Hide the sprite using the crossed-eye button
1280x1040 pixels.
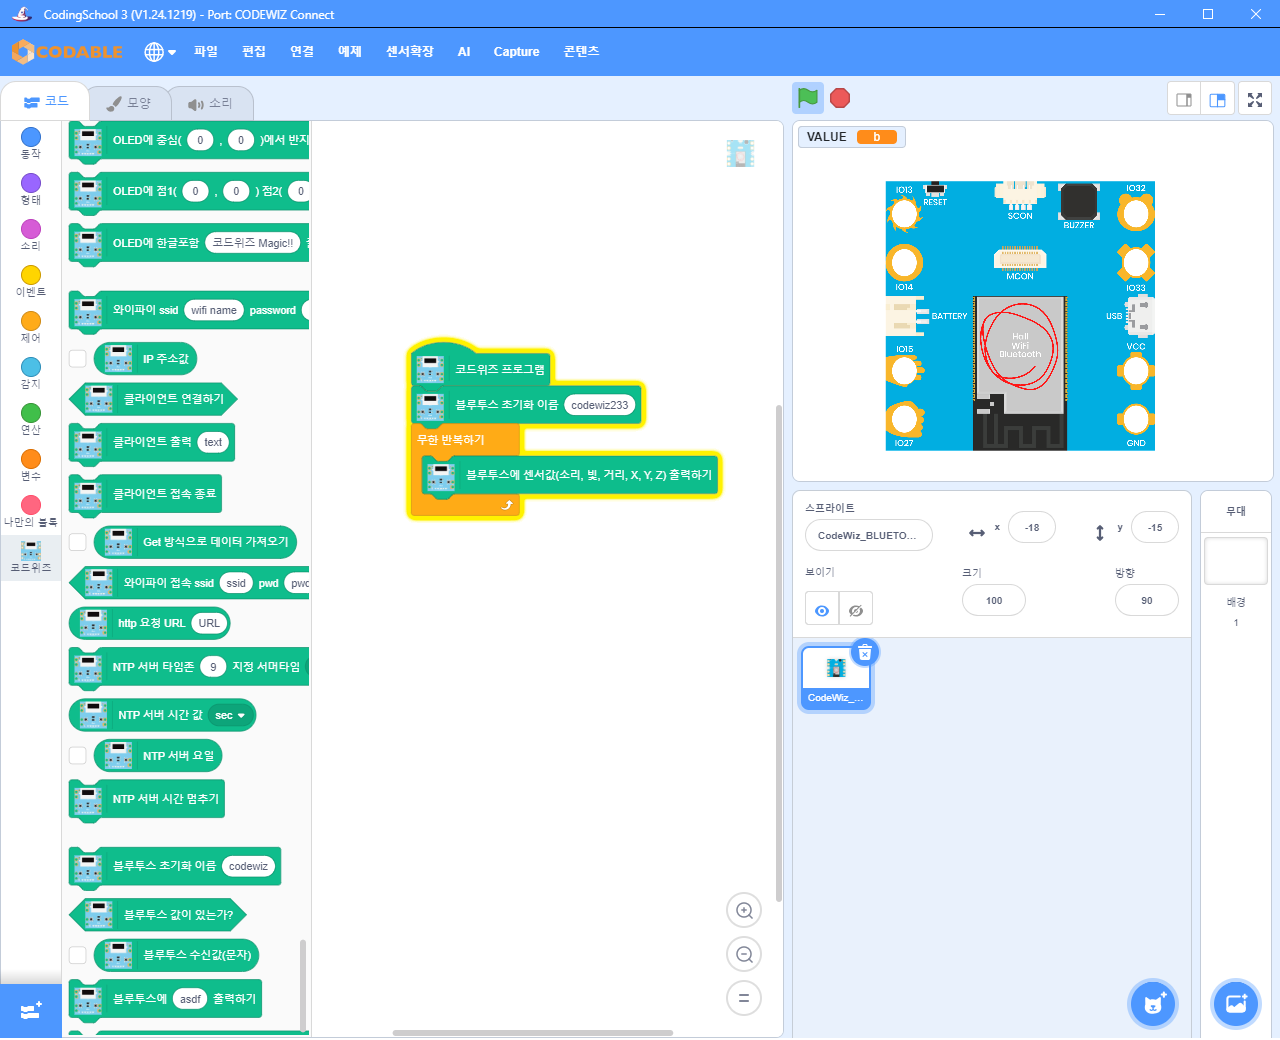click(x=856, y=610)
